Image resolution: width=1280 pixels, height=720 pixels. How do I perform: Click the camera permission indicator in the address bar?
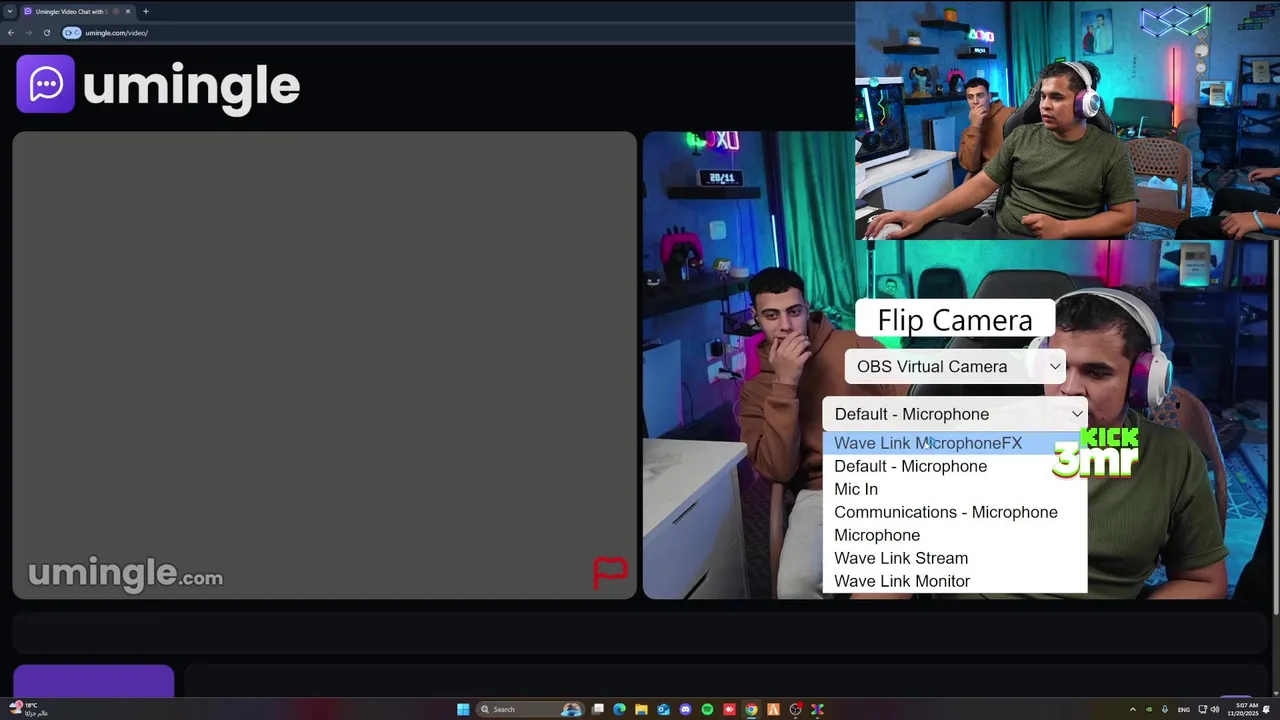point(71,33)
